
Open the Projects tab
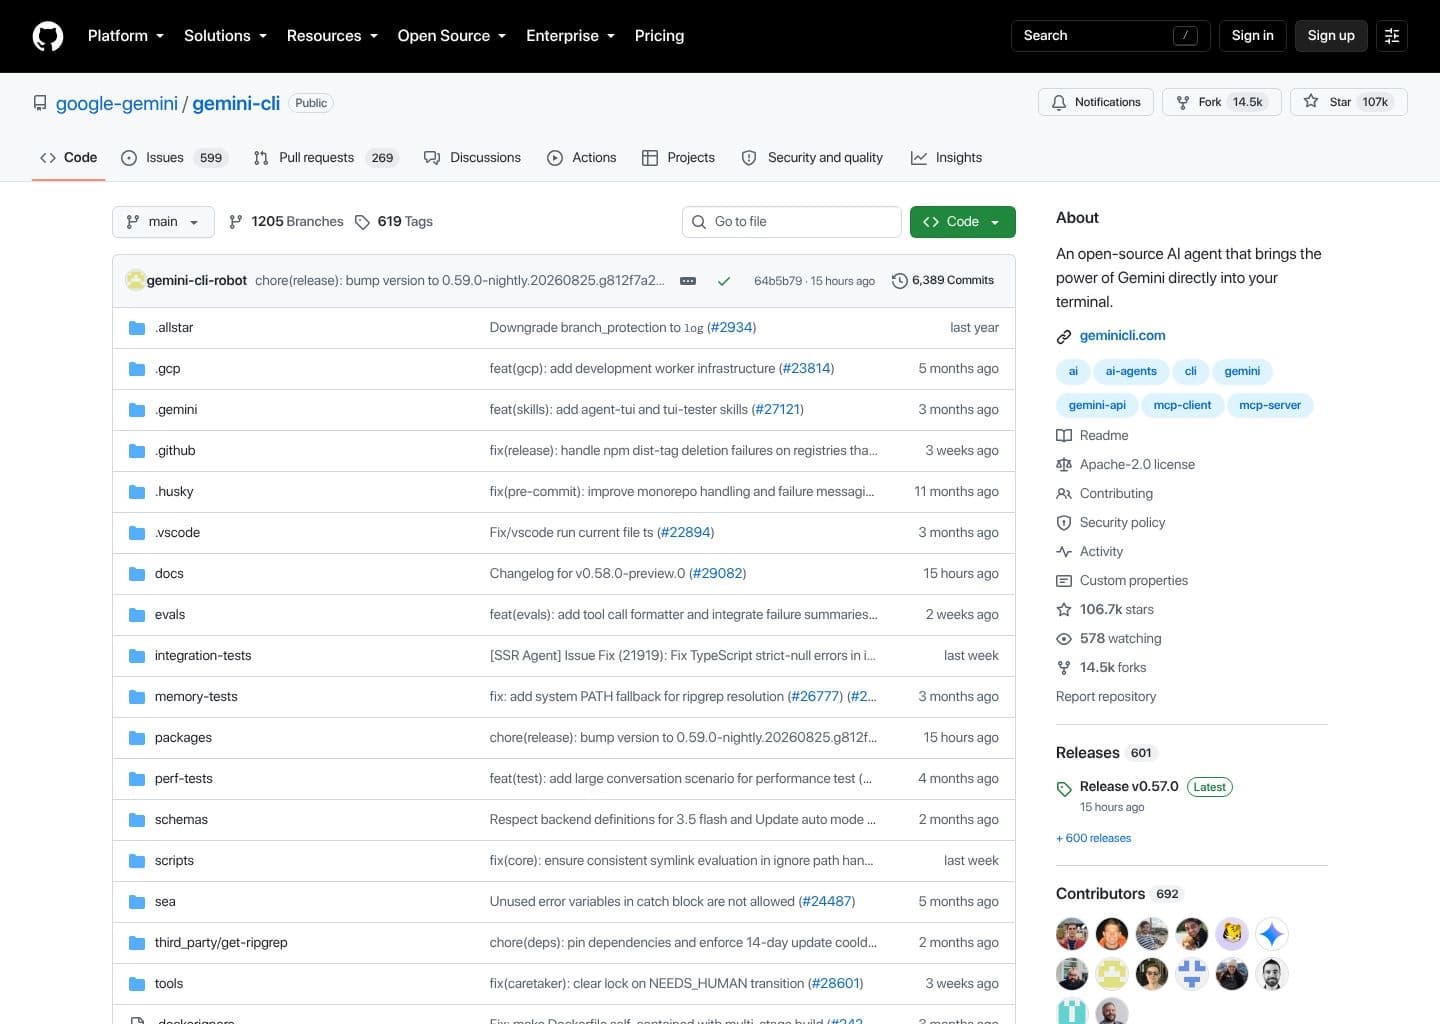click(x=678, y=158)
